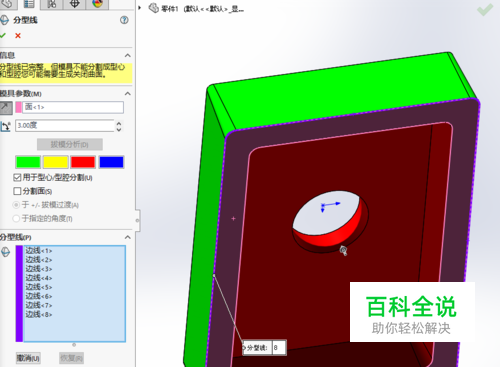Select 边线<8> in the list
This screenshot has width=500, height=367.
pos(39,314)
